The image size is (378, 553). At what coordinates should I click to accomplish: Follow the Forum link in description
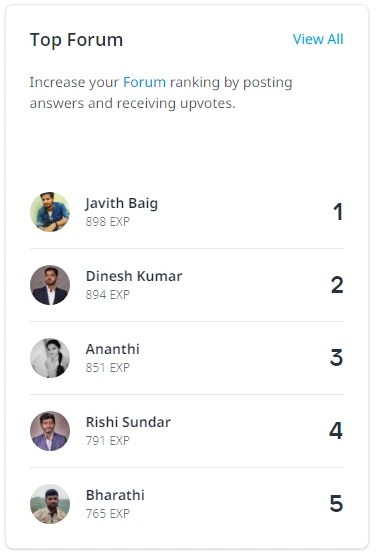144,82
